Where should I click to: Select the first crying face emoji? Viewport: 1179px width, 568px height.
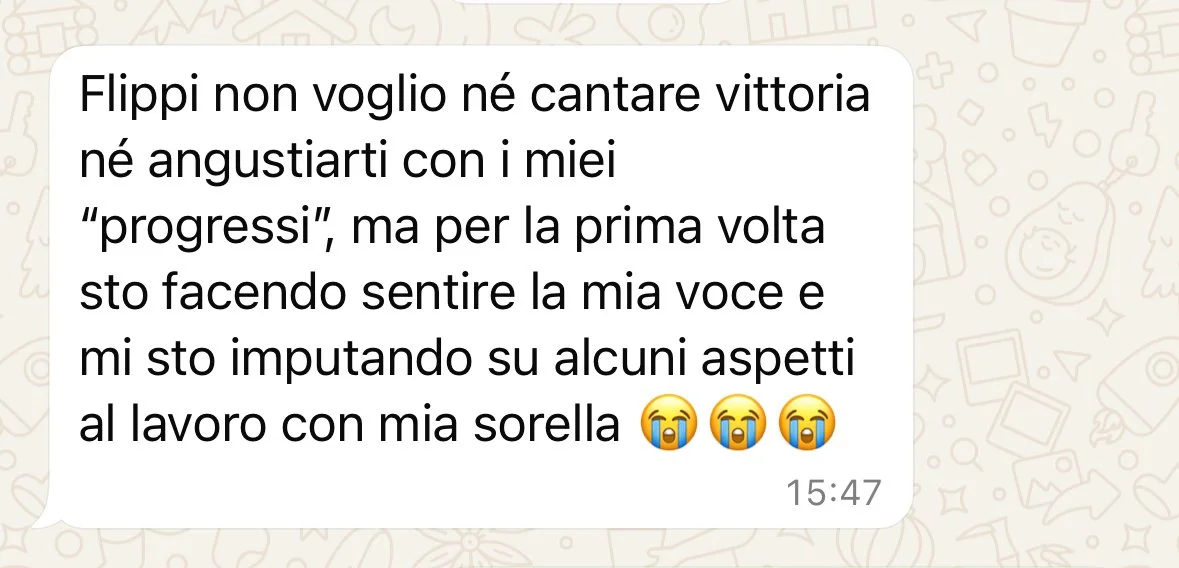(668, 425)
